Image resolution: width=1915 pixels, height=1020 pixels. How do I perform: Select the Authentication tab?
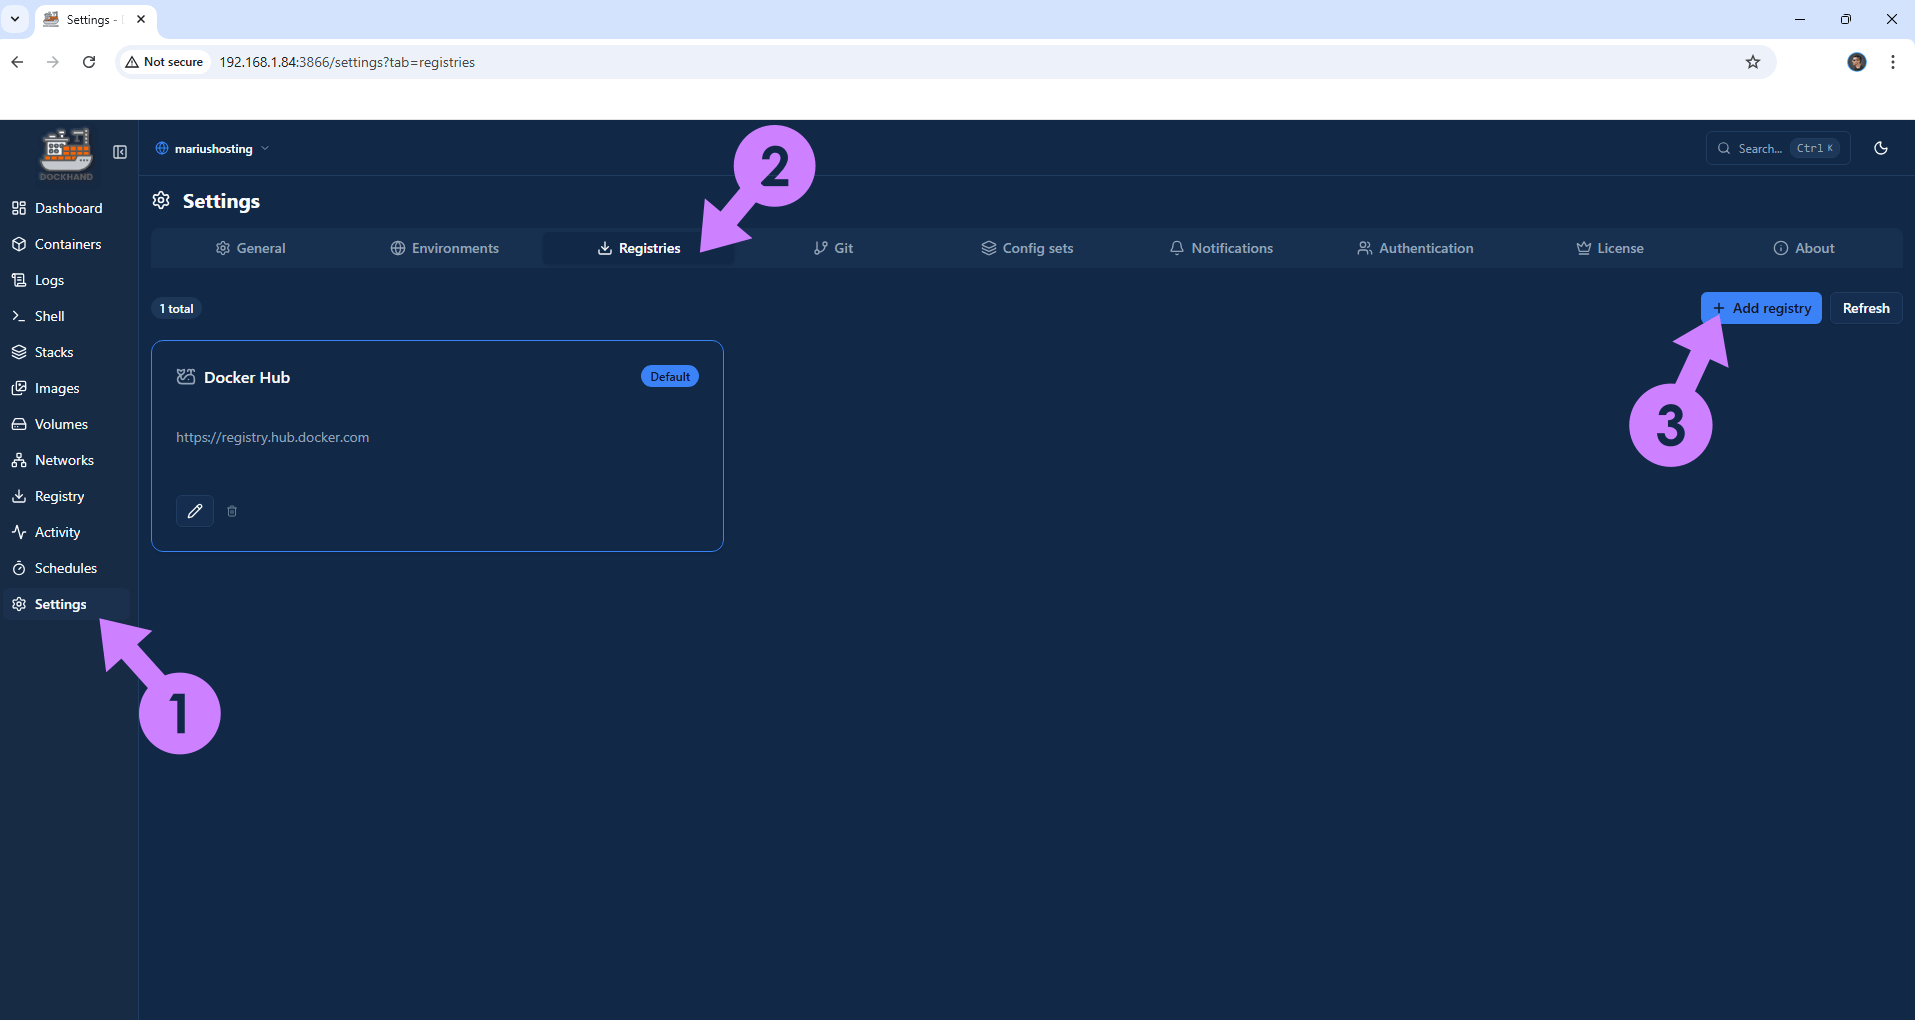pyautogui.click(x=1415, y=248)
